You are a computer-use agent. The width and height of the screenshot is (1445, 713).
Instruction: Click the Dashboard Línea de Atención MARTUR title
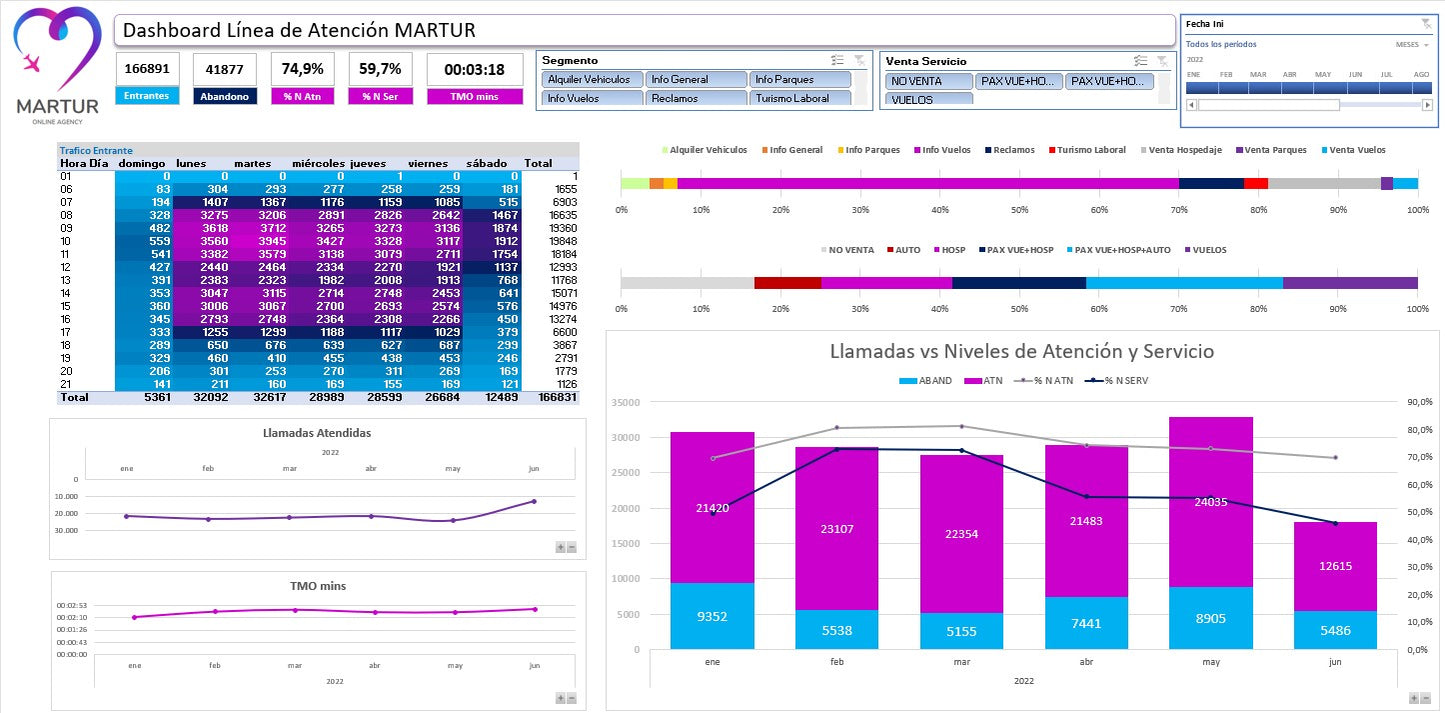click(299, 30)
